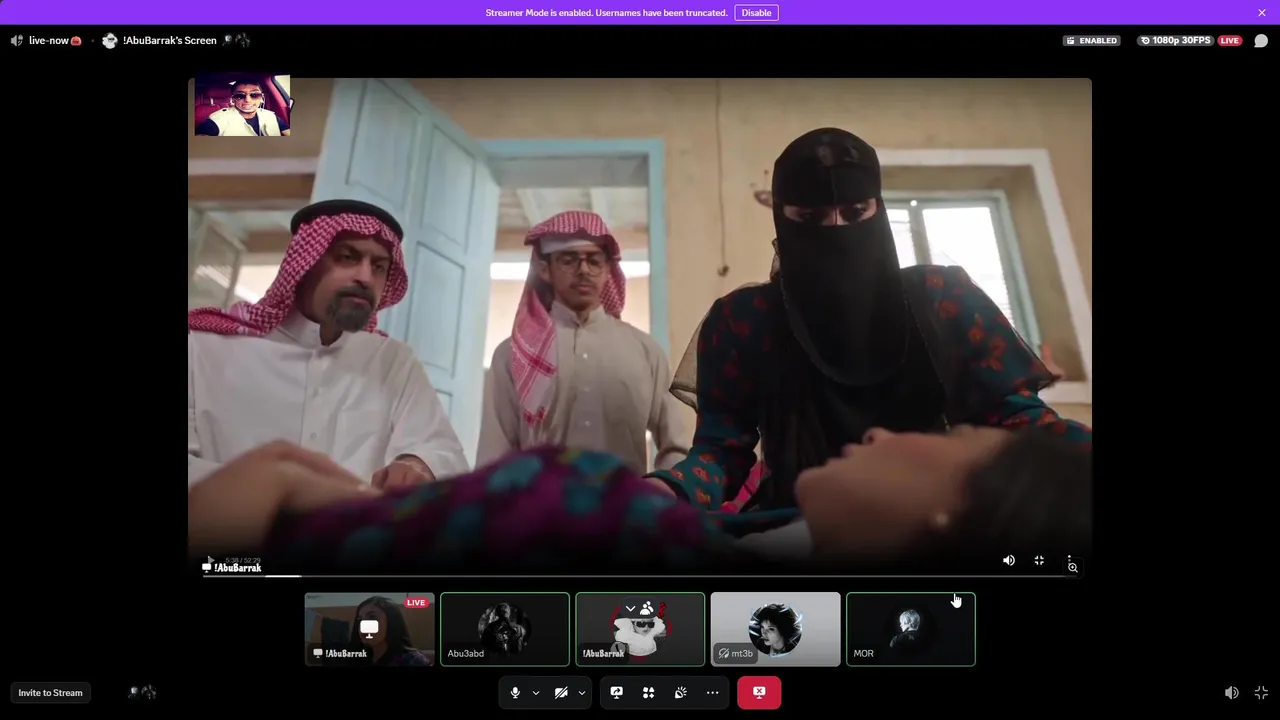Click the webcam thumbnail overlay in the video
Screen dimensions: 1280x720
pyautogui.click(x=242, y=105)
